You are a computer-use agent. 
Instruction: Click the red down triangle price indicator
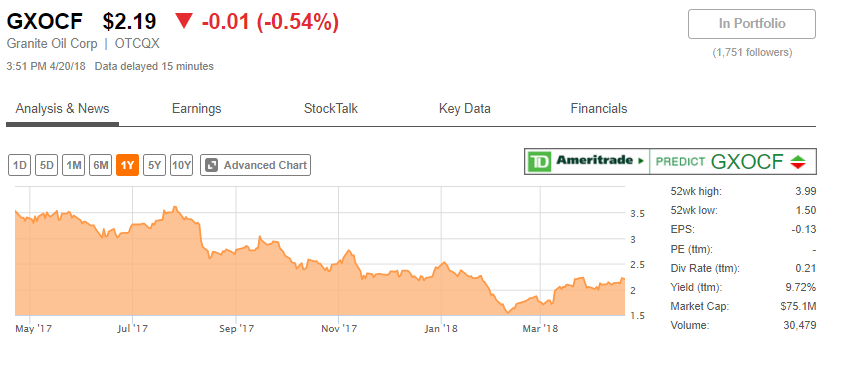point(183,21)
